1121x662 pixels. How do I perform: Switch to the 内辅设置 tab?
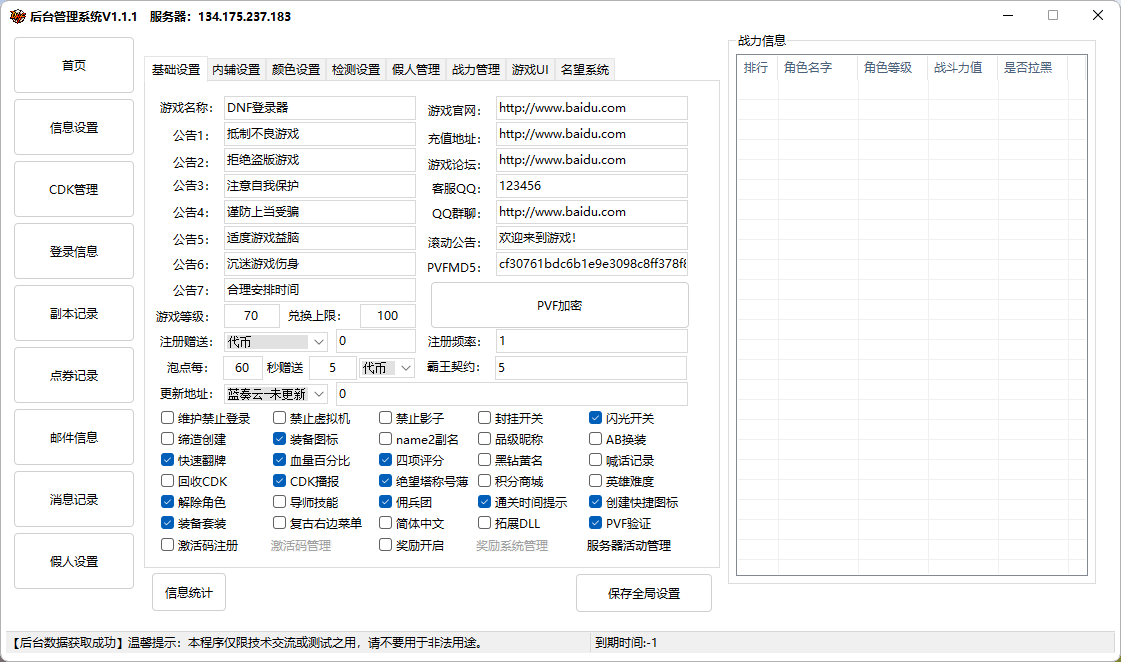pos(236,70)
